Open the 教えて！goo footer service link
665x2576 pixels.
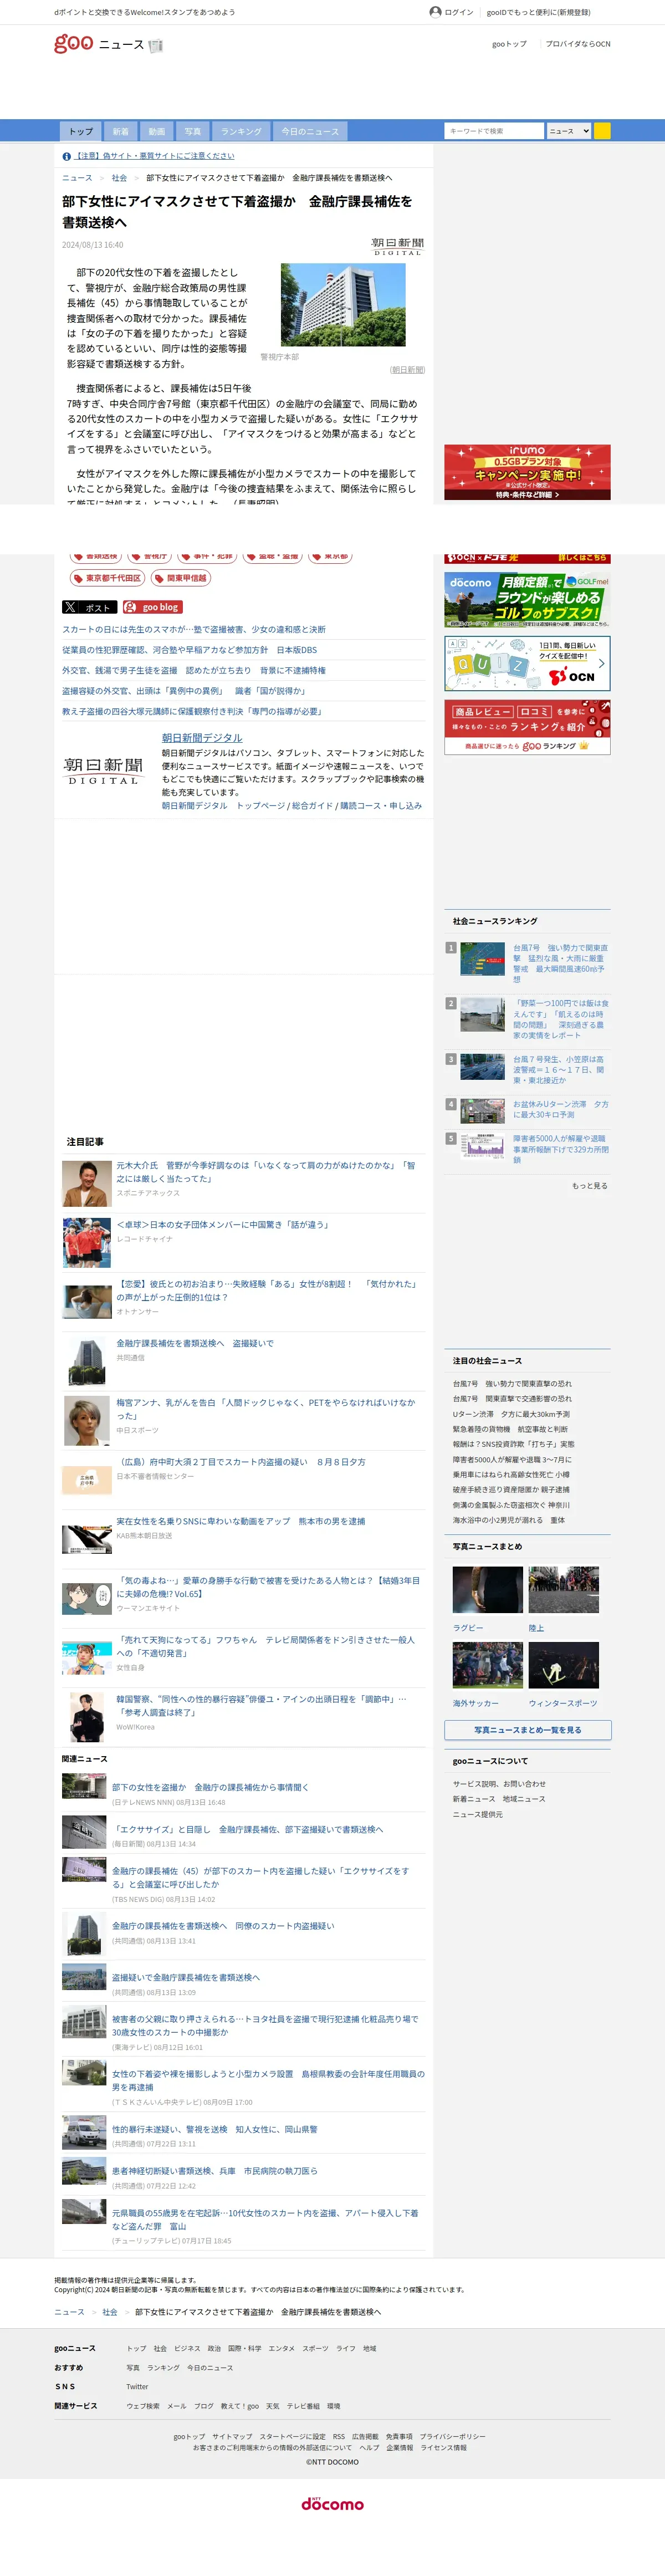point(240,2406)
